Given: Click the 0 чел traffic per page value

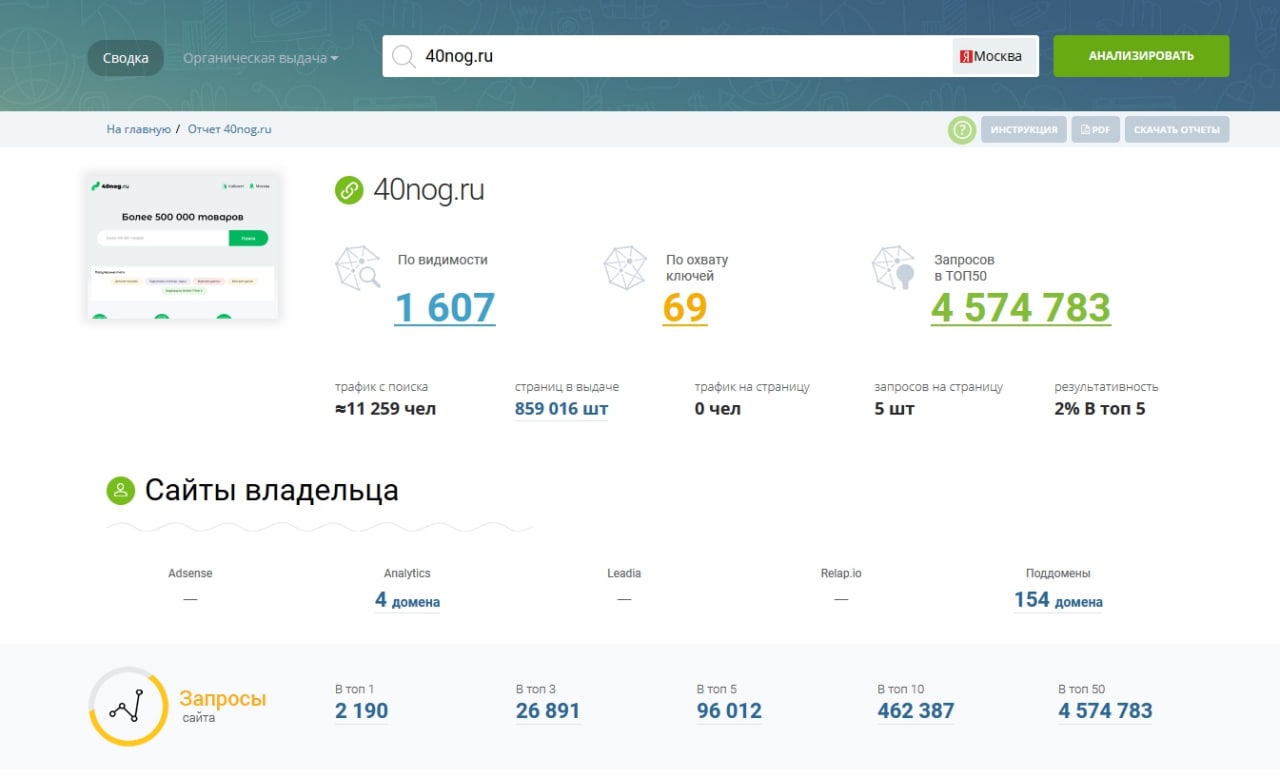Looking at the screenshot, I should 717,409.
